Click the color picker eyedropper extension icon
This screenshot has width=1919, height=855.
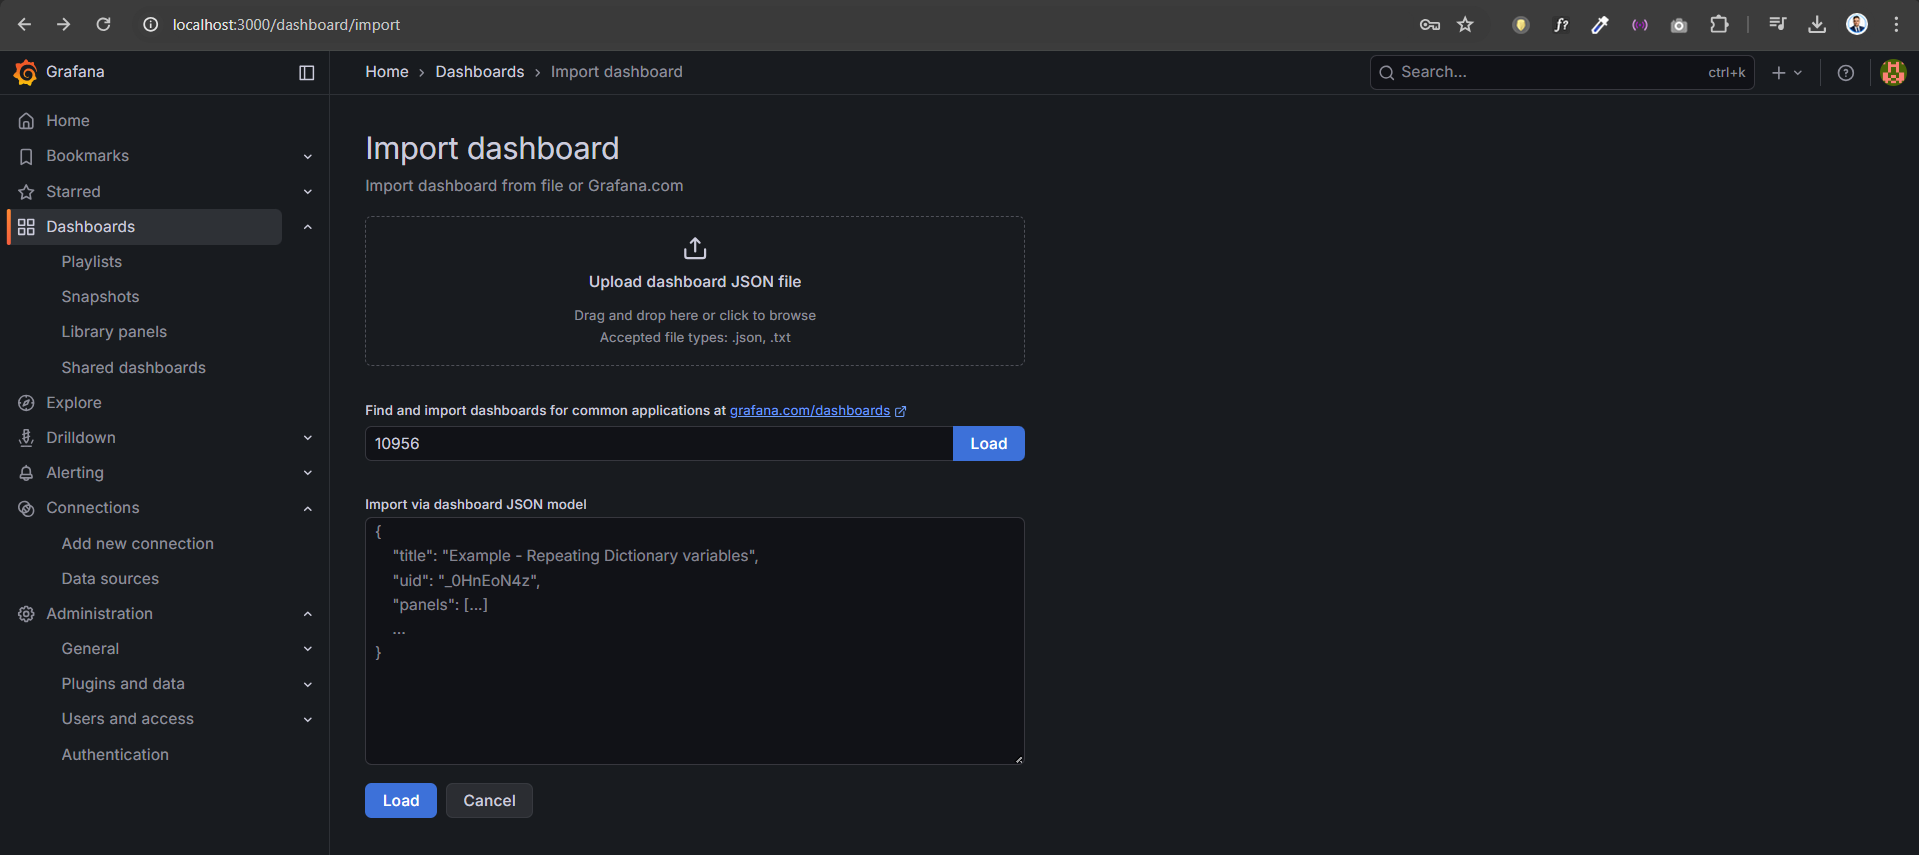(x=1600, y=25)
